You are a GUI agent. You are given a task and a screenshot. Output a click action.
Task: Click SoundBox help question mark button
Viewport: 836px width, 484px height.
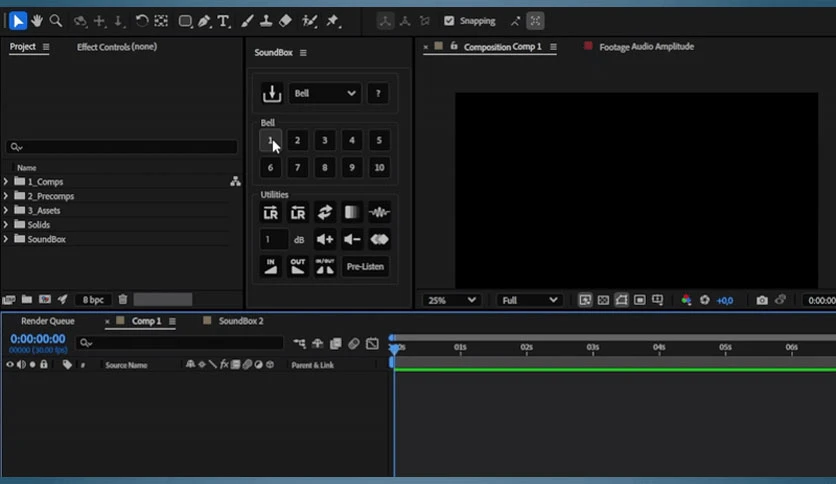(x=378, y=93)
